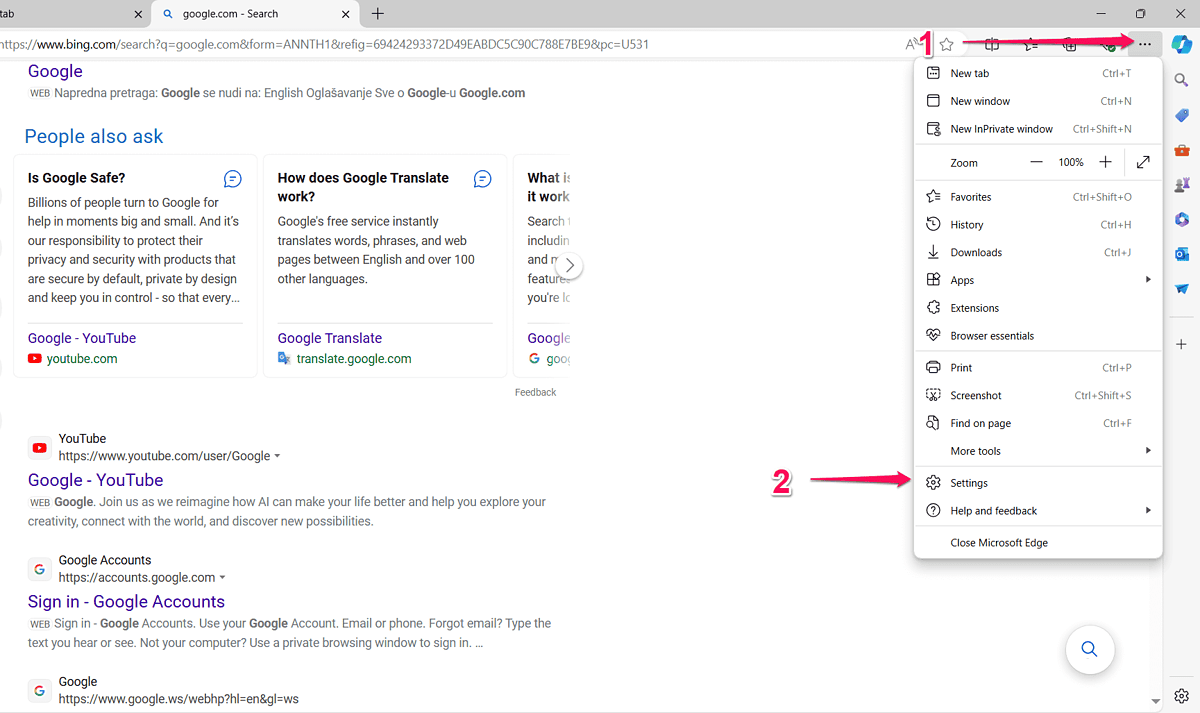
Task: Show next People also ask cards
Action: pos(570,266)
